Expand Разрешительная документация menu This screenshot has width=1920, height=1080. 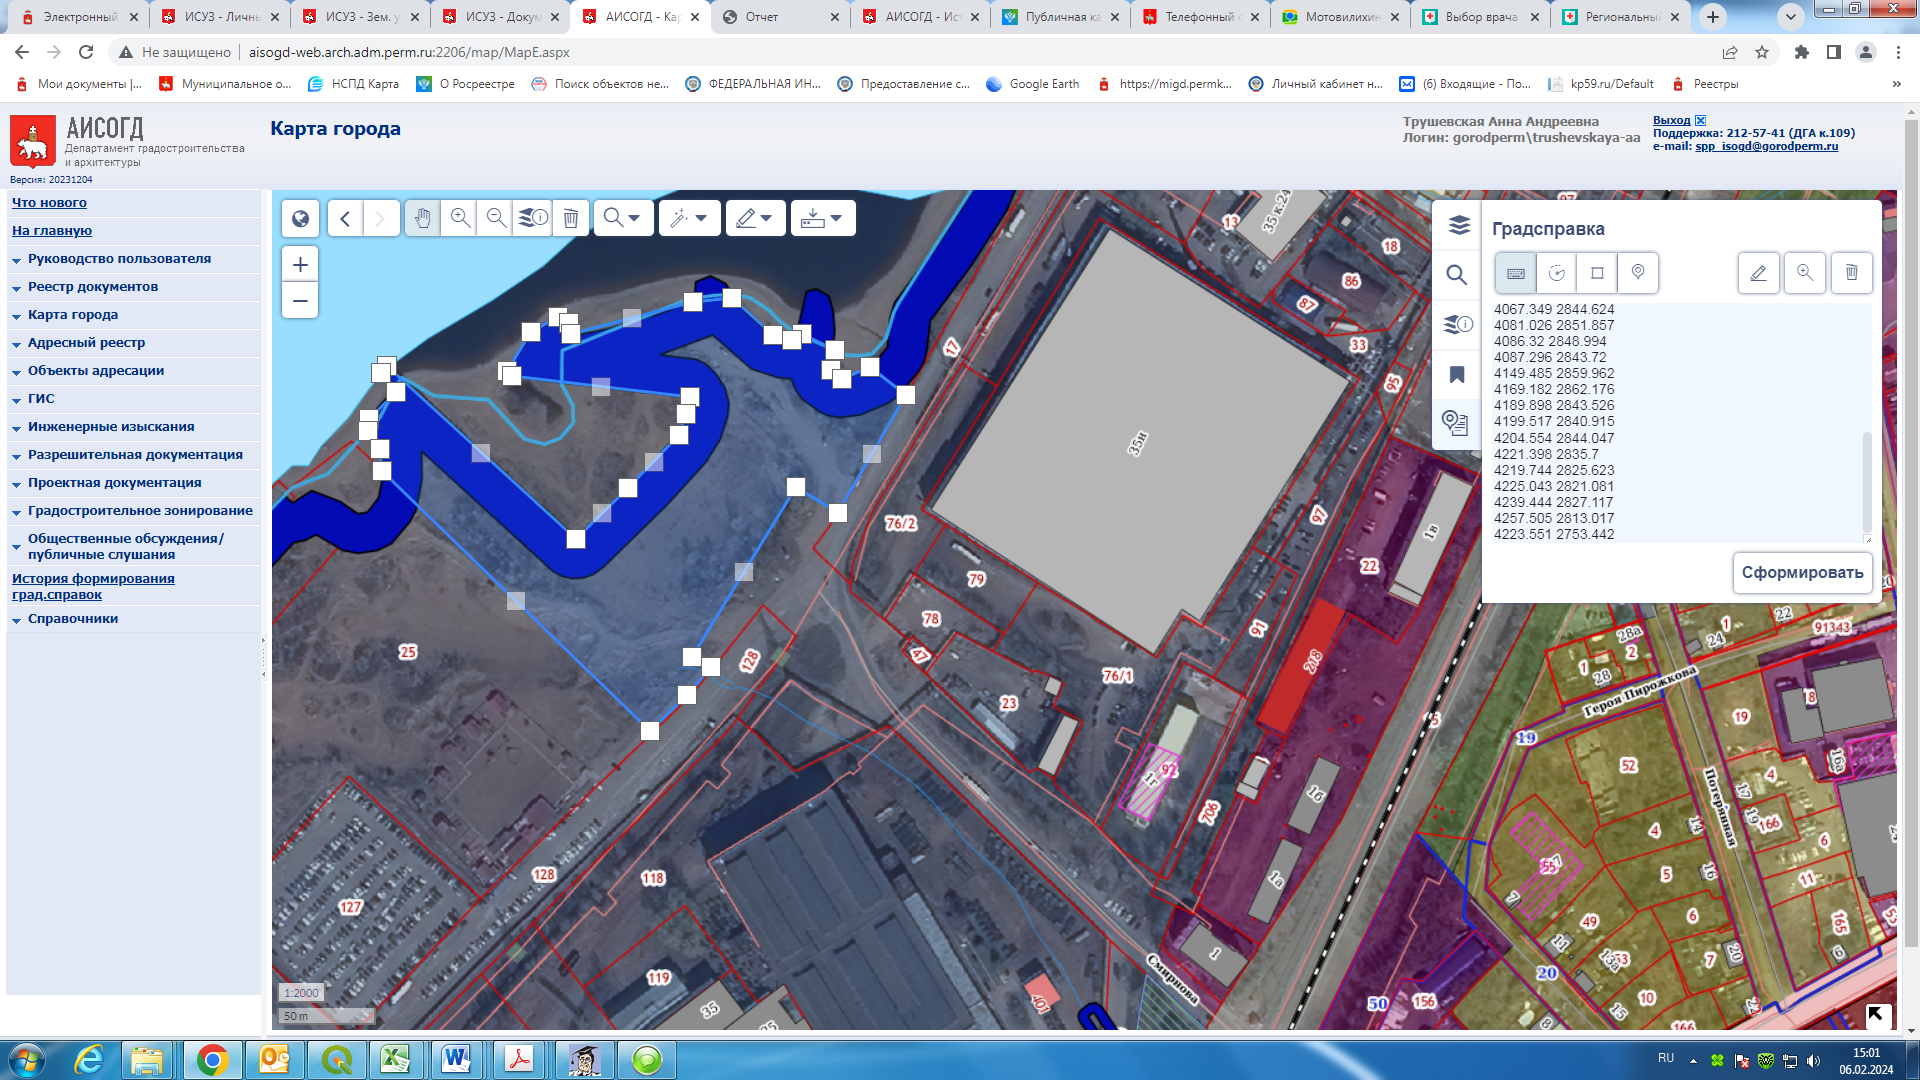(x=135, y=455)
